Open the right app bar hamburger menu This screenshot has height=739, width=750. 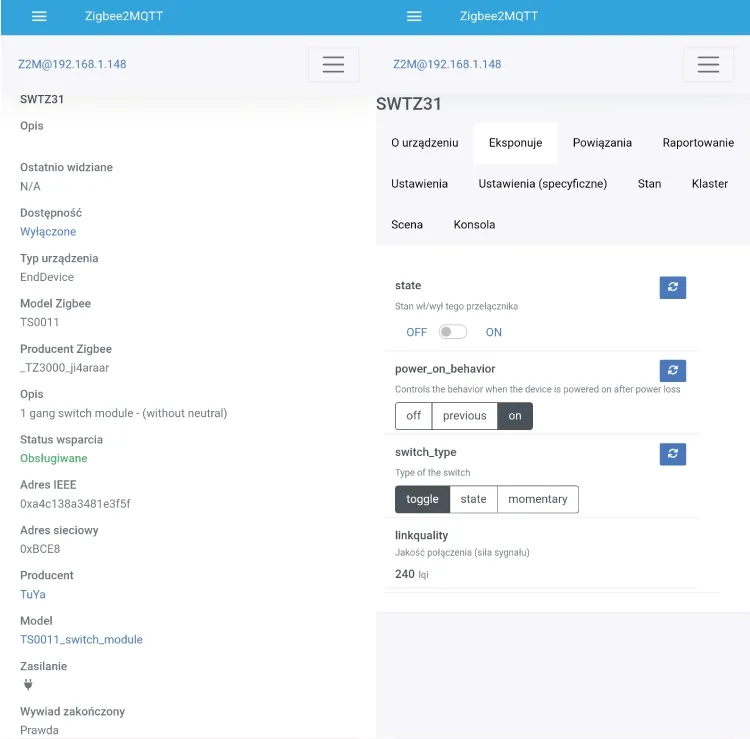[x=414, y=16]
